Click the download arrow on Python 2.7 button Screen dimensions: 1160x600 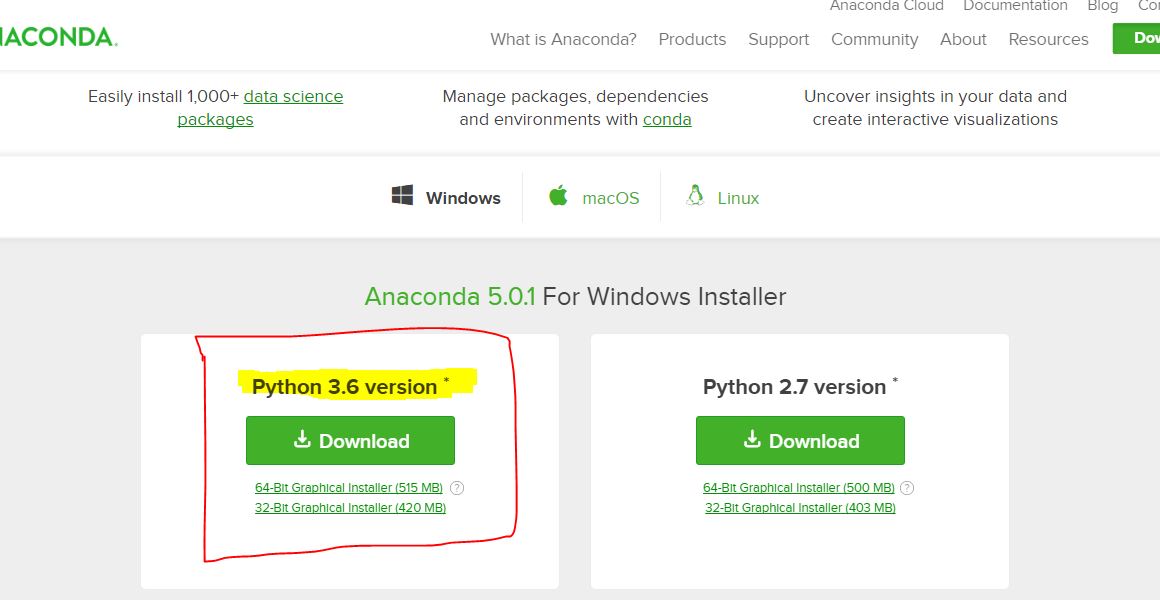coord(751,440)
